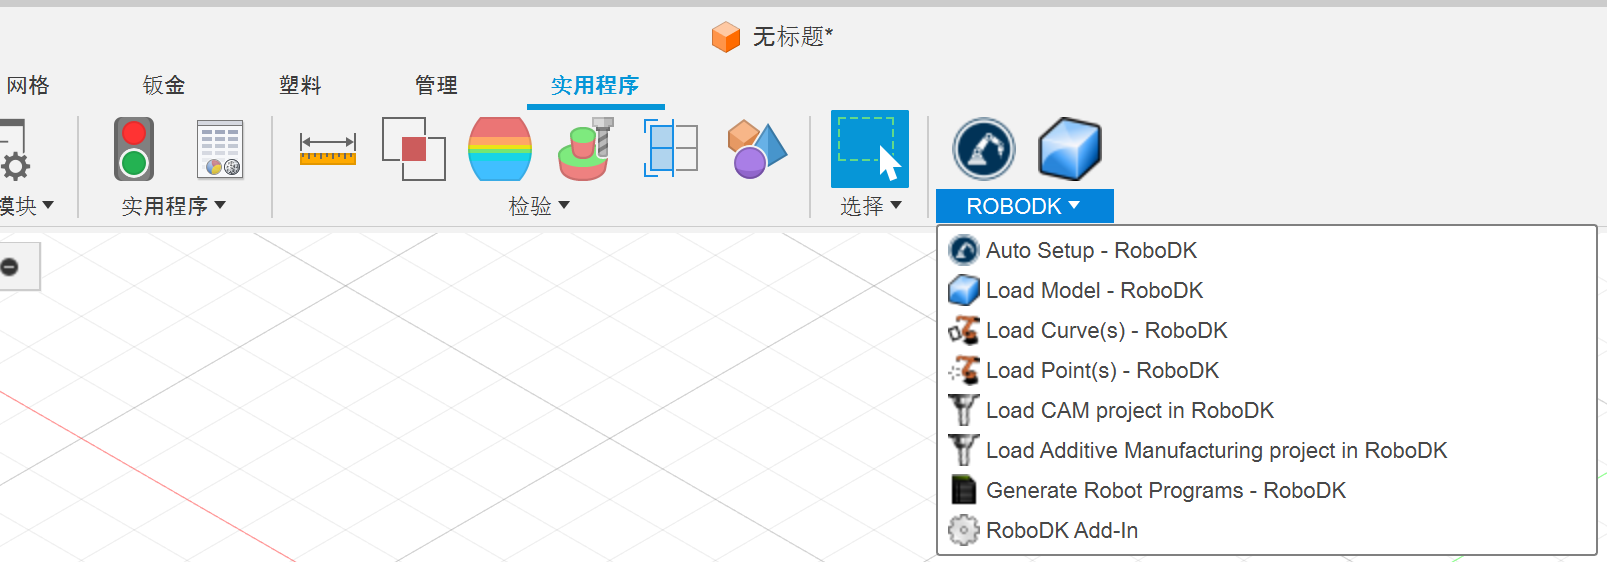Image resolution: width=1607 pixels, height=562 pixels.
Task: Click the machining accessibility analysis icon
Action: [586, 149]
